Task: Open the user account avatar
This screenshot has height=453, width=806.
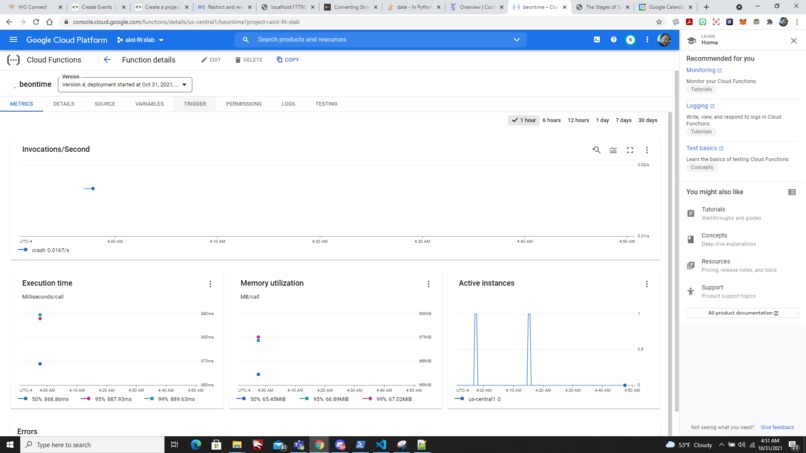Action: click(664, 40)
